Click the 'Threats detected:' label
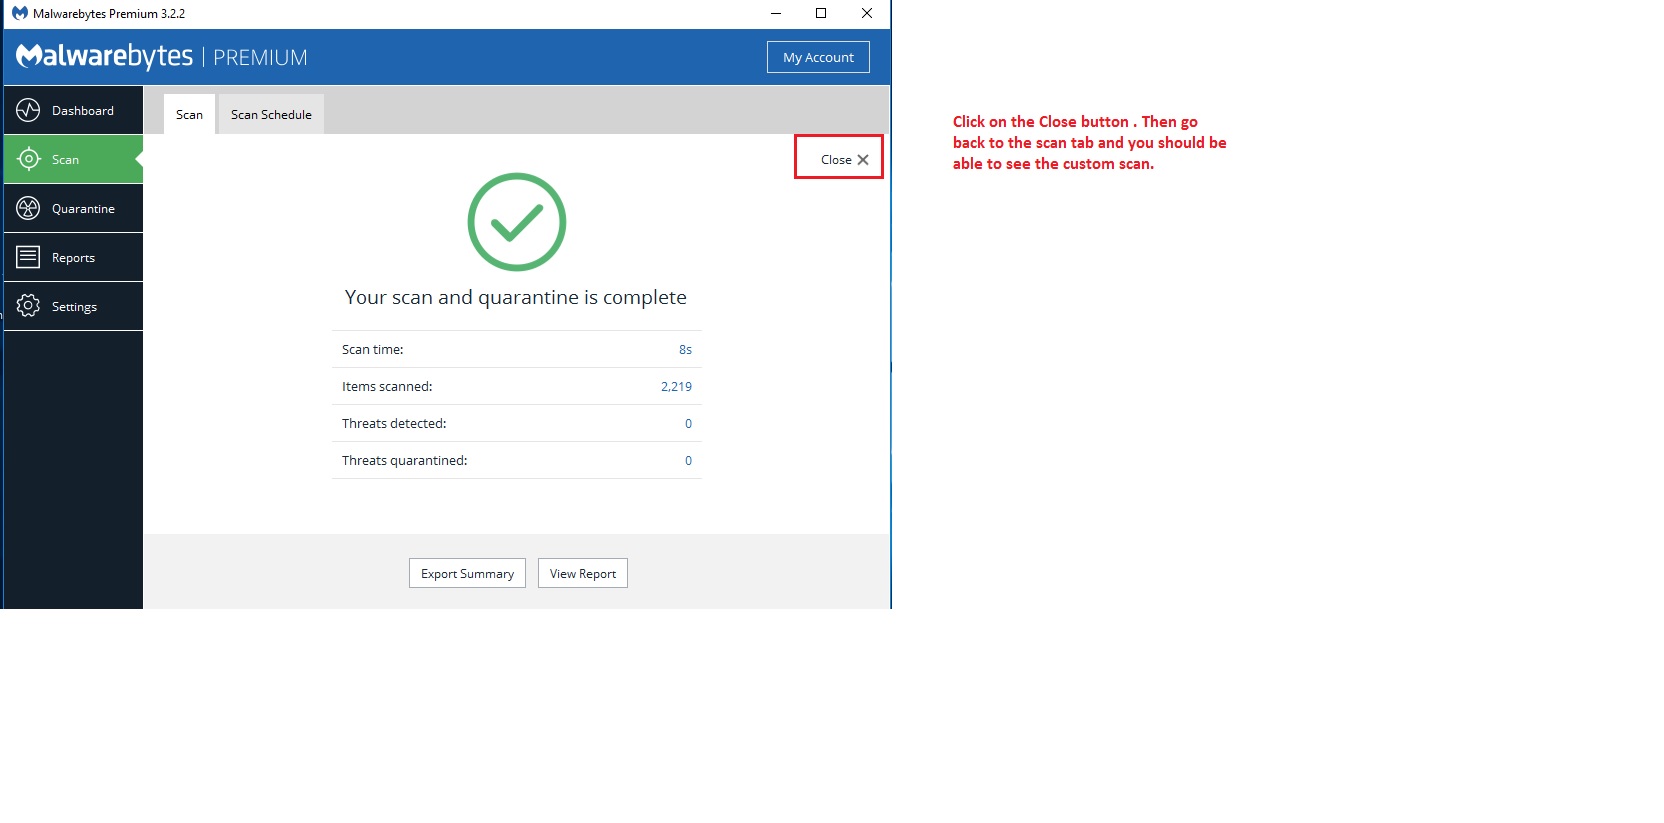 point(394,423)
